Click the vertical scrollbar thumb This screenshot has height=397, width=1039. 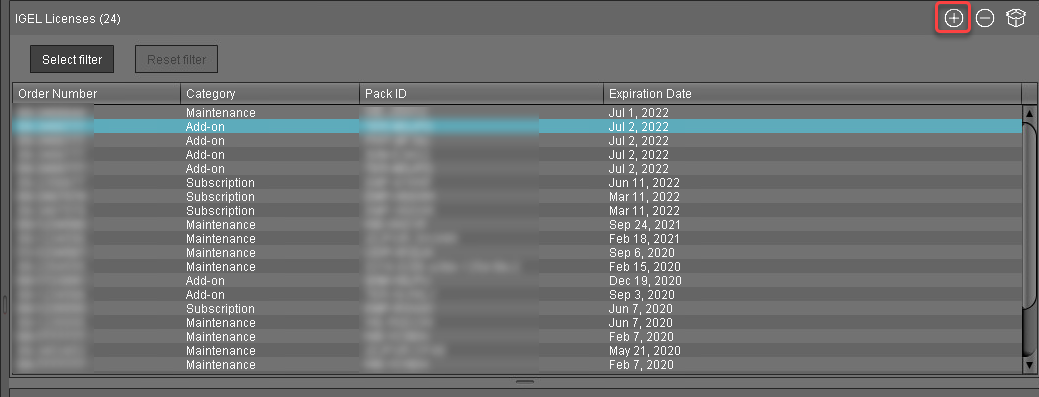[1029, 239]
